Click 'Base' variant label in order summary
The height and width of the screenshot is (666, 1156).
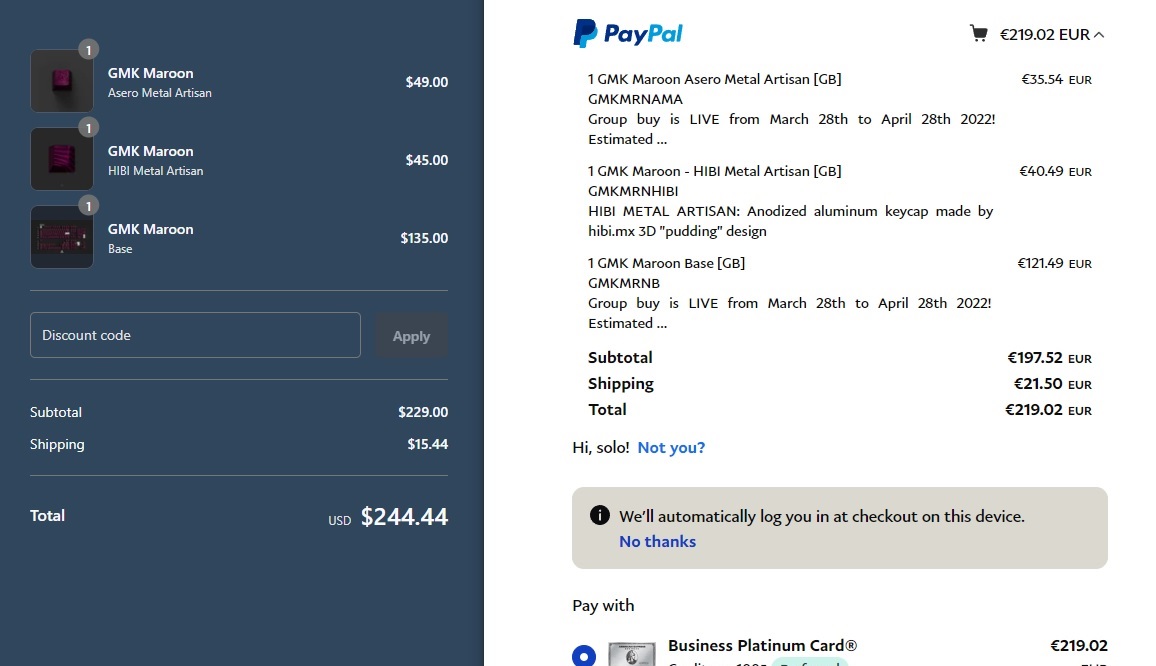(x=120, y=249)
